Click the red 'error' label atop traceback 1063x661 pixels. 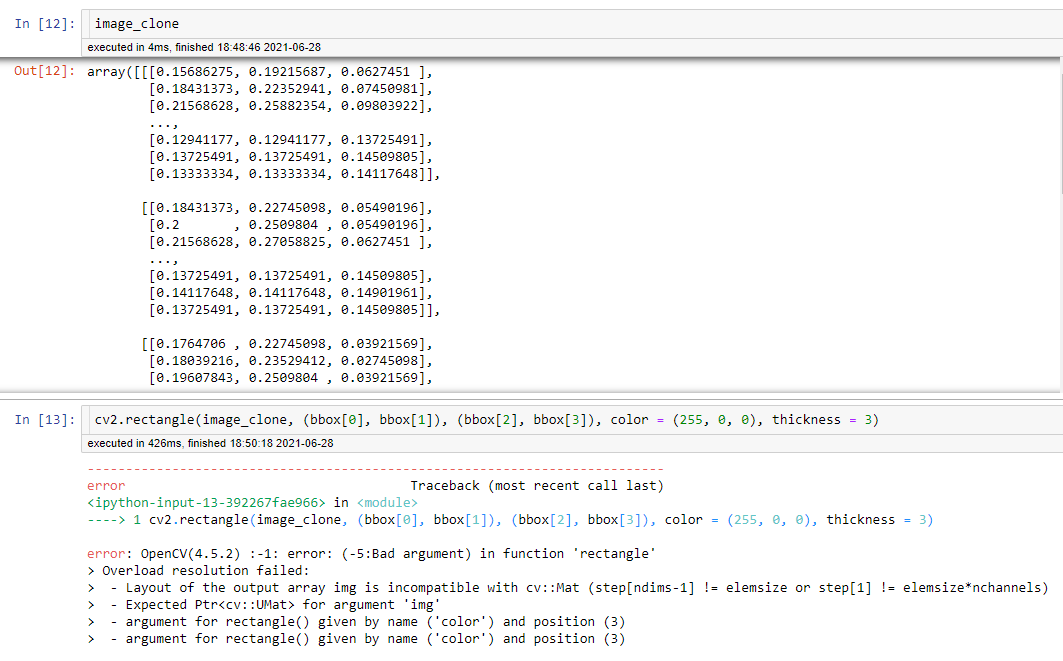[106, 485]
